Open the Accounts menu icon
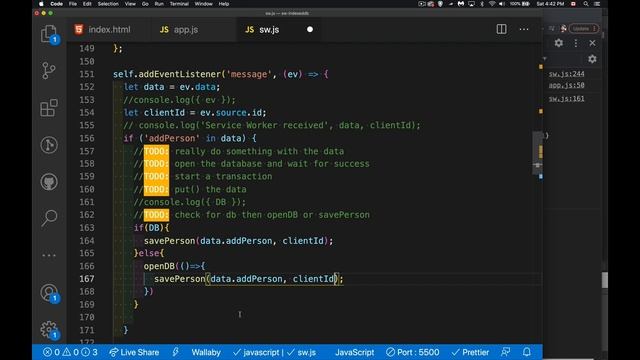The height and width of the screenshot is (360, 640). point(49,293)
